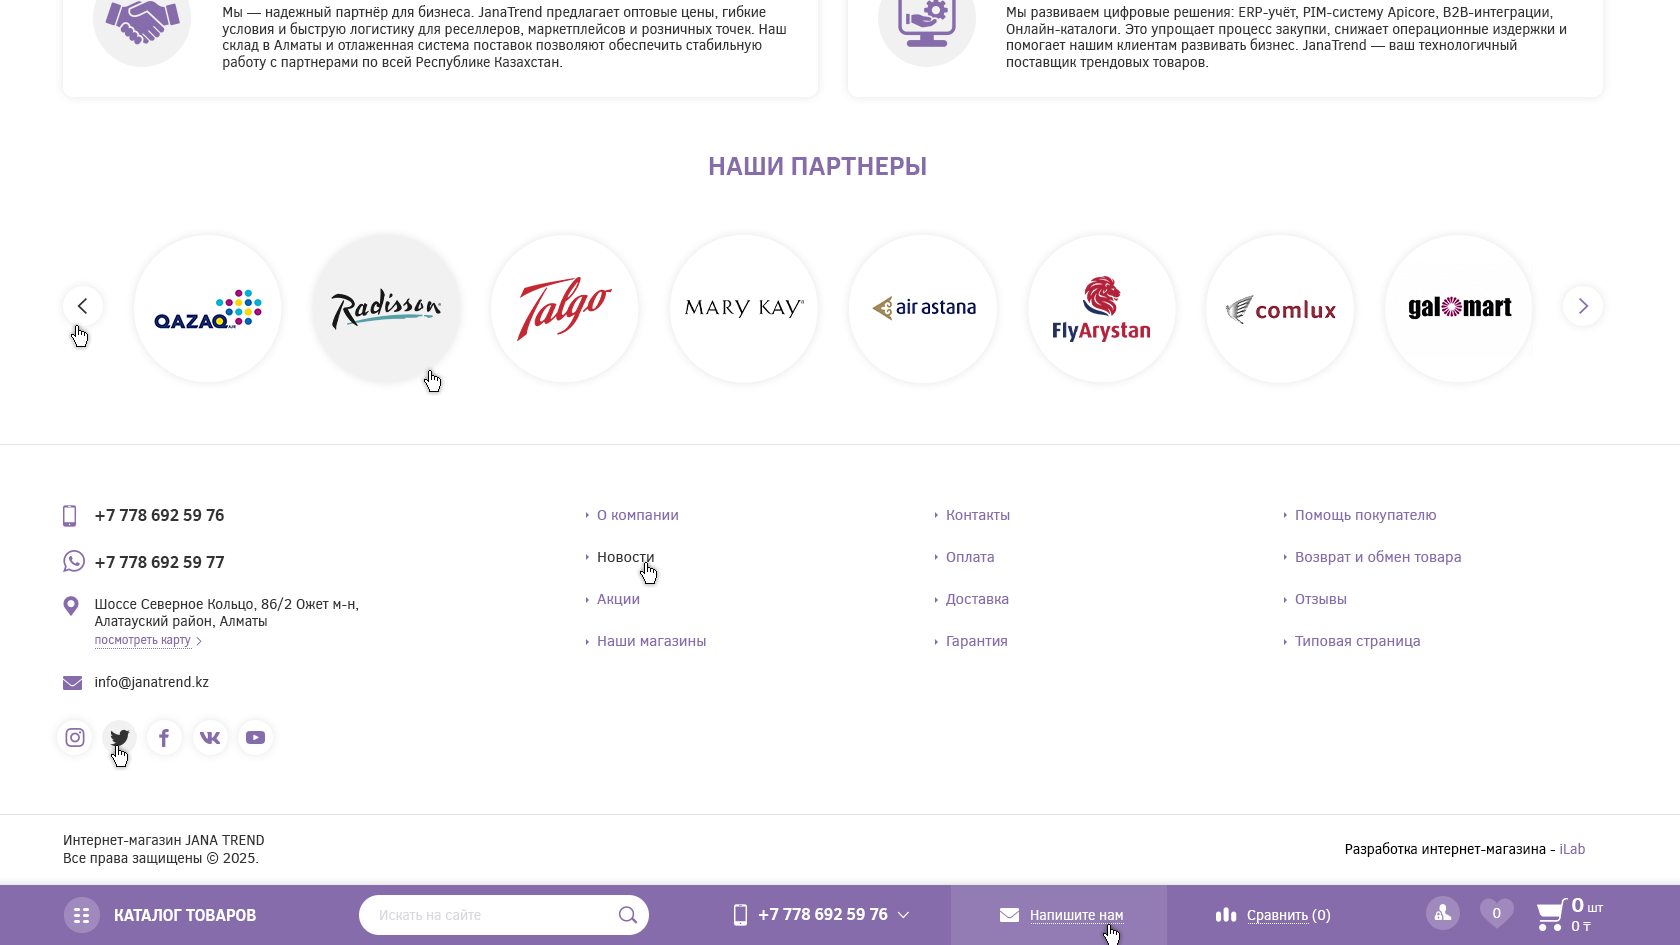Viewport: 1680px width, 945px height.
Task: Click the «посмотреть карту» link
Action: pos(141,641)
